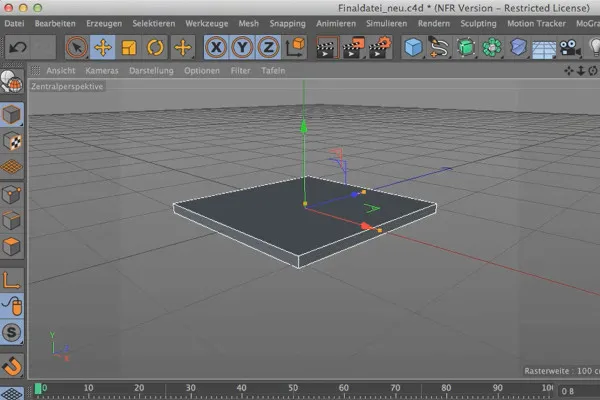Open the Snapping menu
600x400 pixels.
[288, 23]
